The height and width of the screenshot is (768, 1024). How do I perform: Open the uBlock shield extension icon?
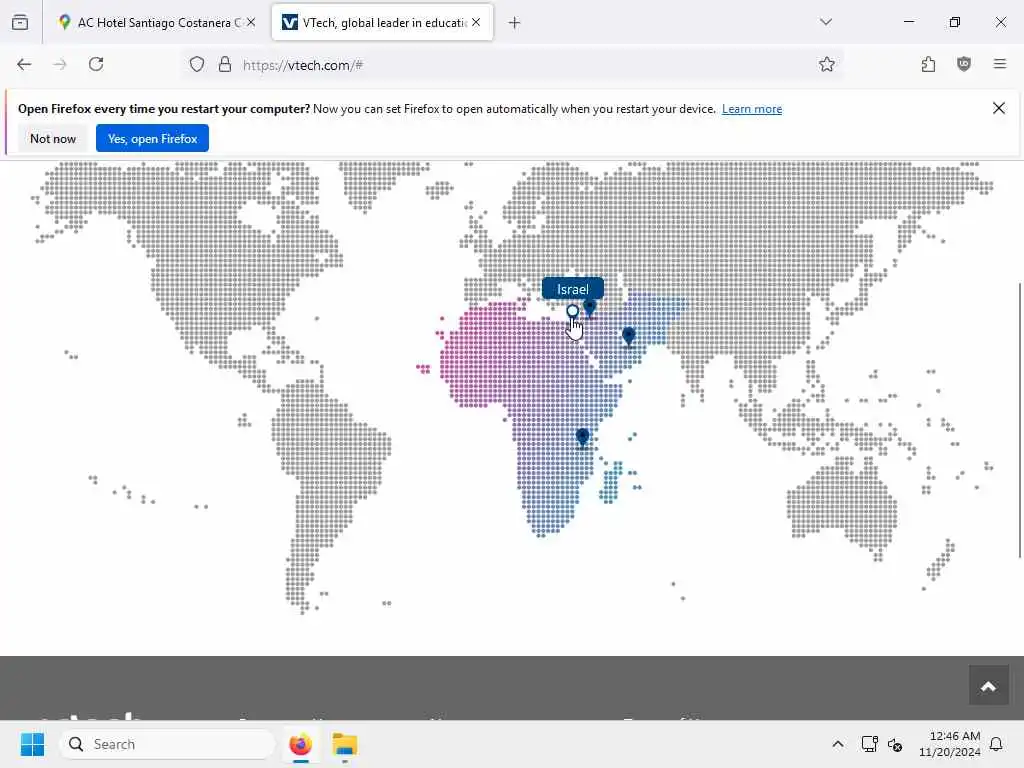click(964, 64)
